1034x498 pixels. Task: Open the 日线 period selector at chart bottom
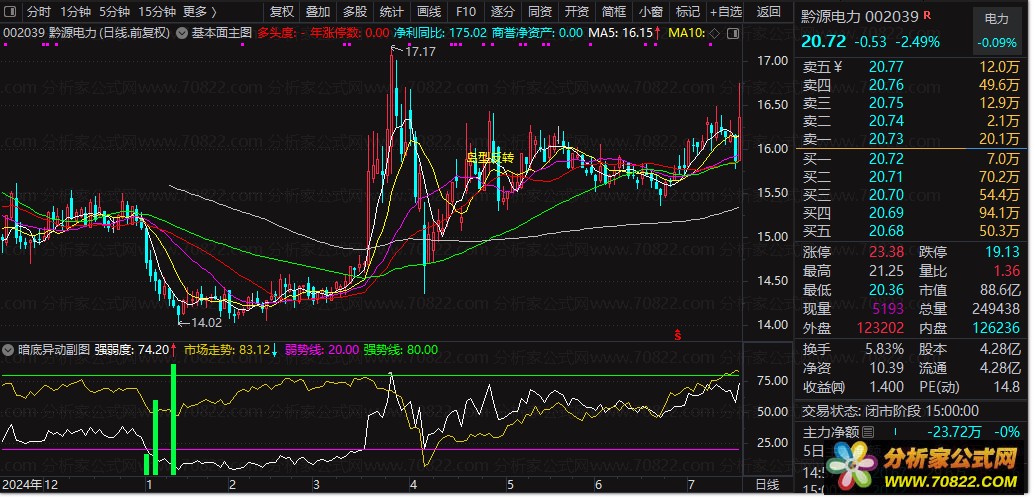point(767,485)
